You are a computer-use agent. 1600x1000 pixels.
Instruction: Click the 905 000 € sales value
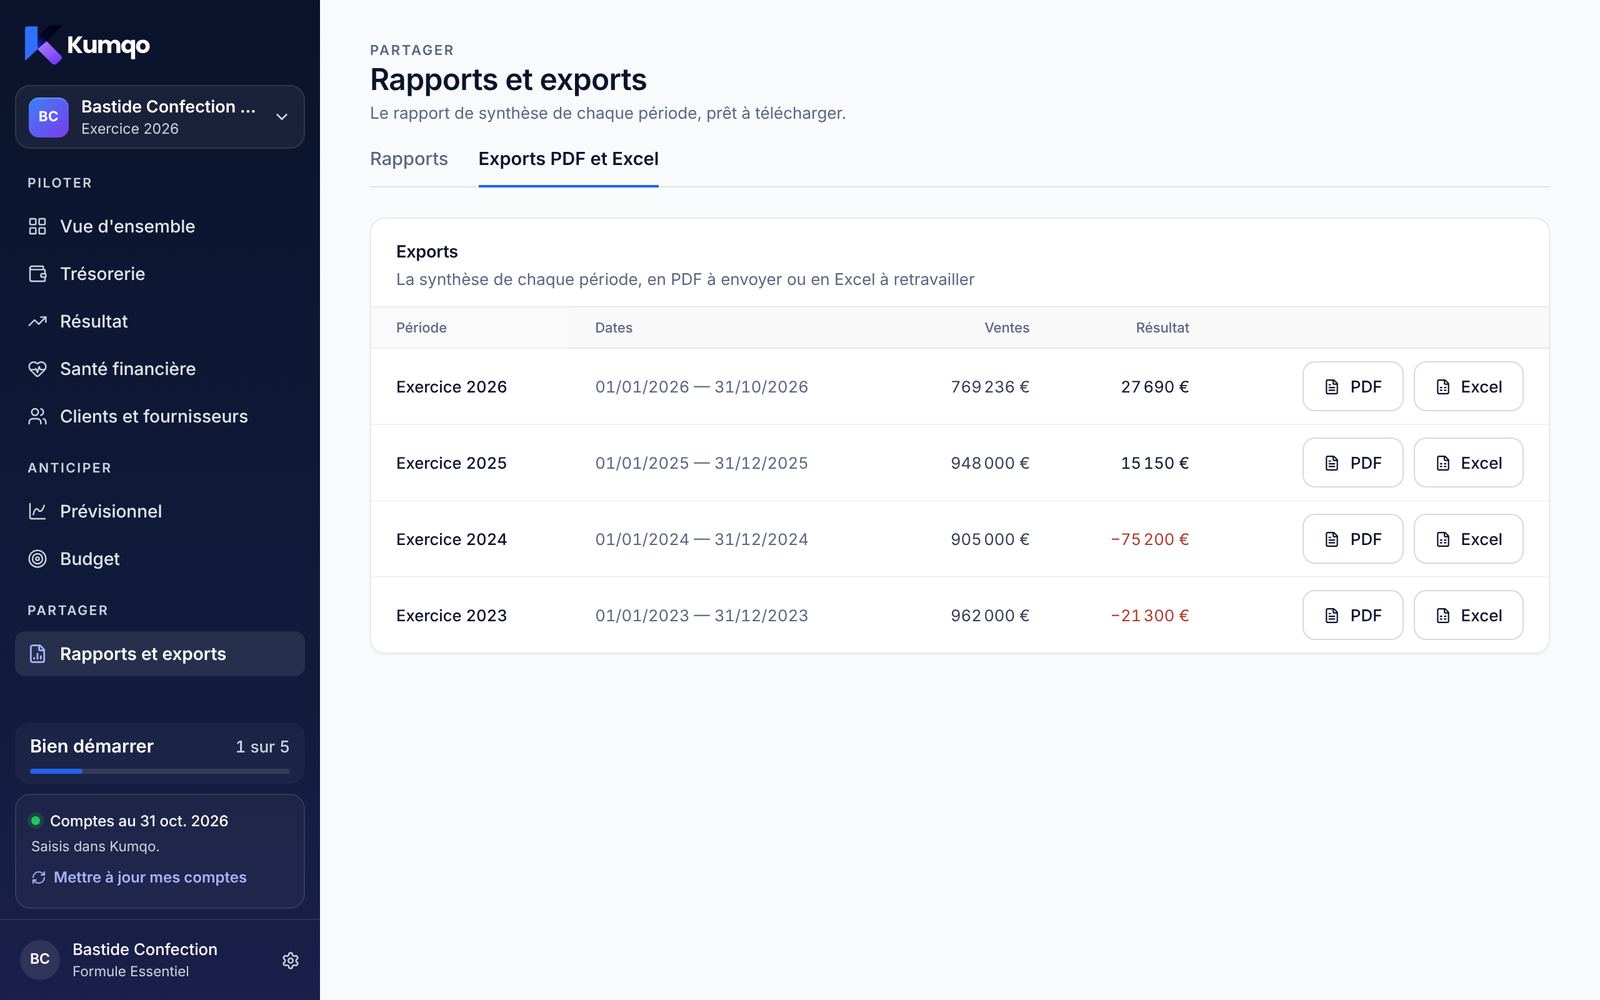(x=990, y=539)
